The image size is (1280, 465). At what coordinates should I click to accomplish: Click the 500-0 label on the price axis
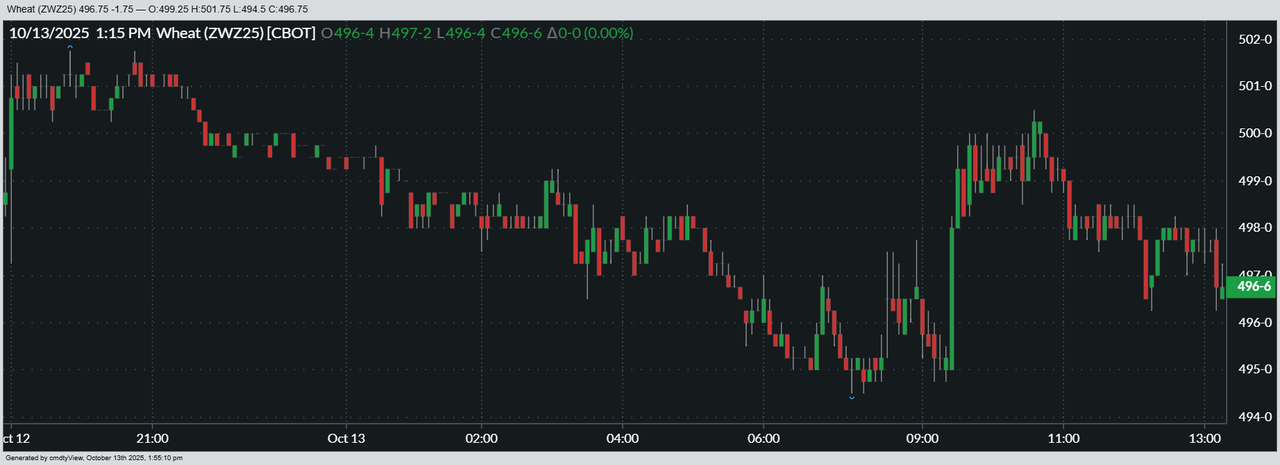[x=1254, y=134]
